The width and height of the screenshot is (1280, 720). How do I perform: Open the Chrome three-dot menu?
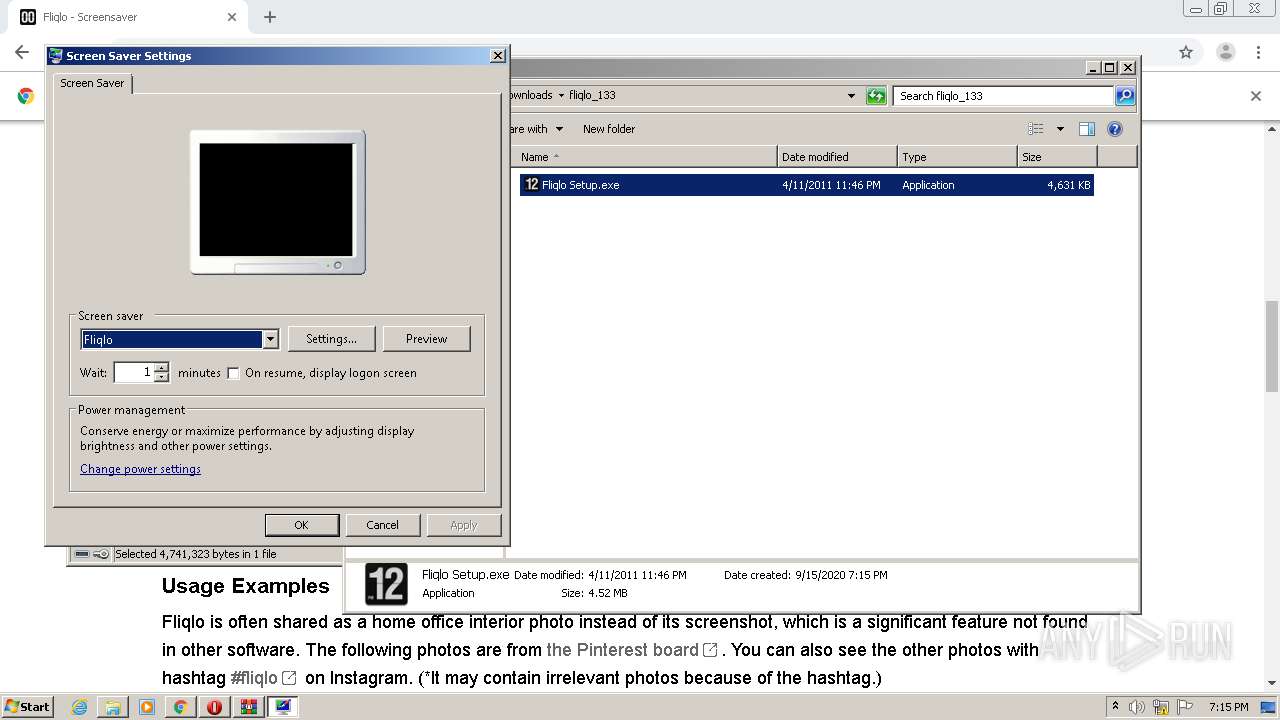click(x=1260, y=52)
